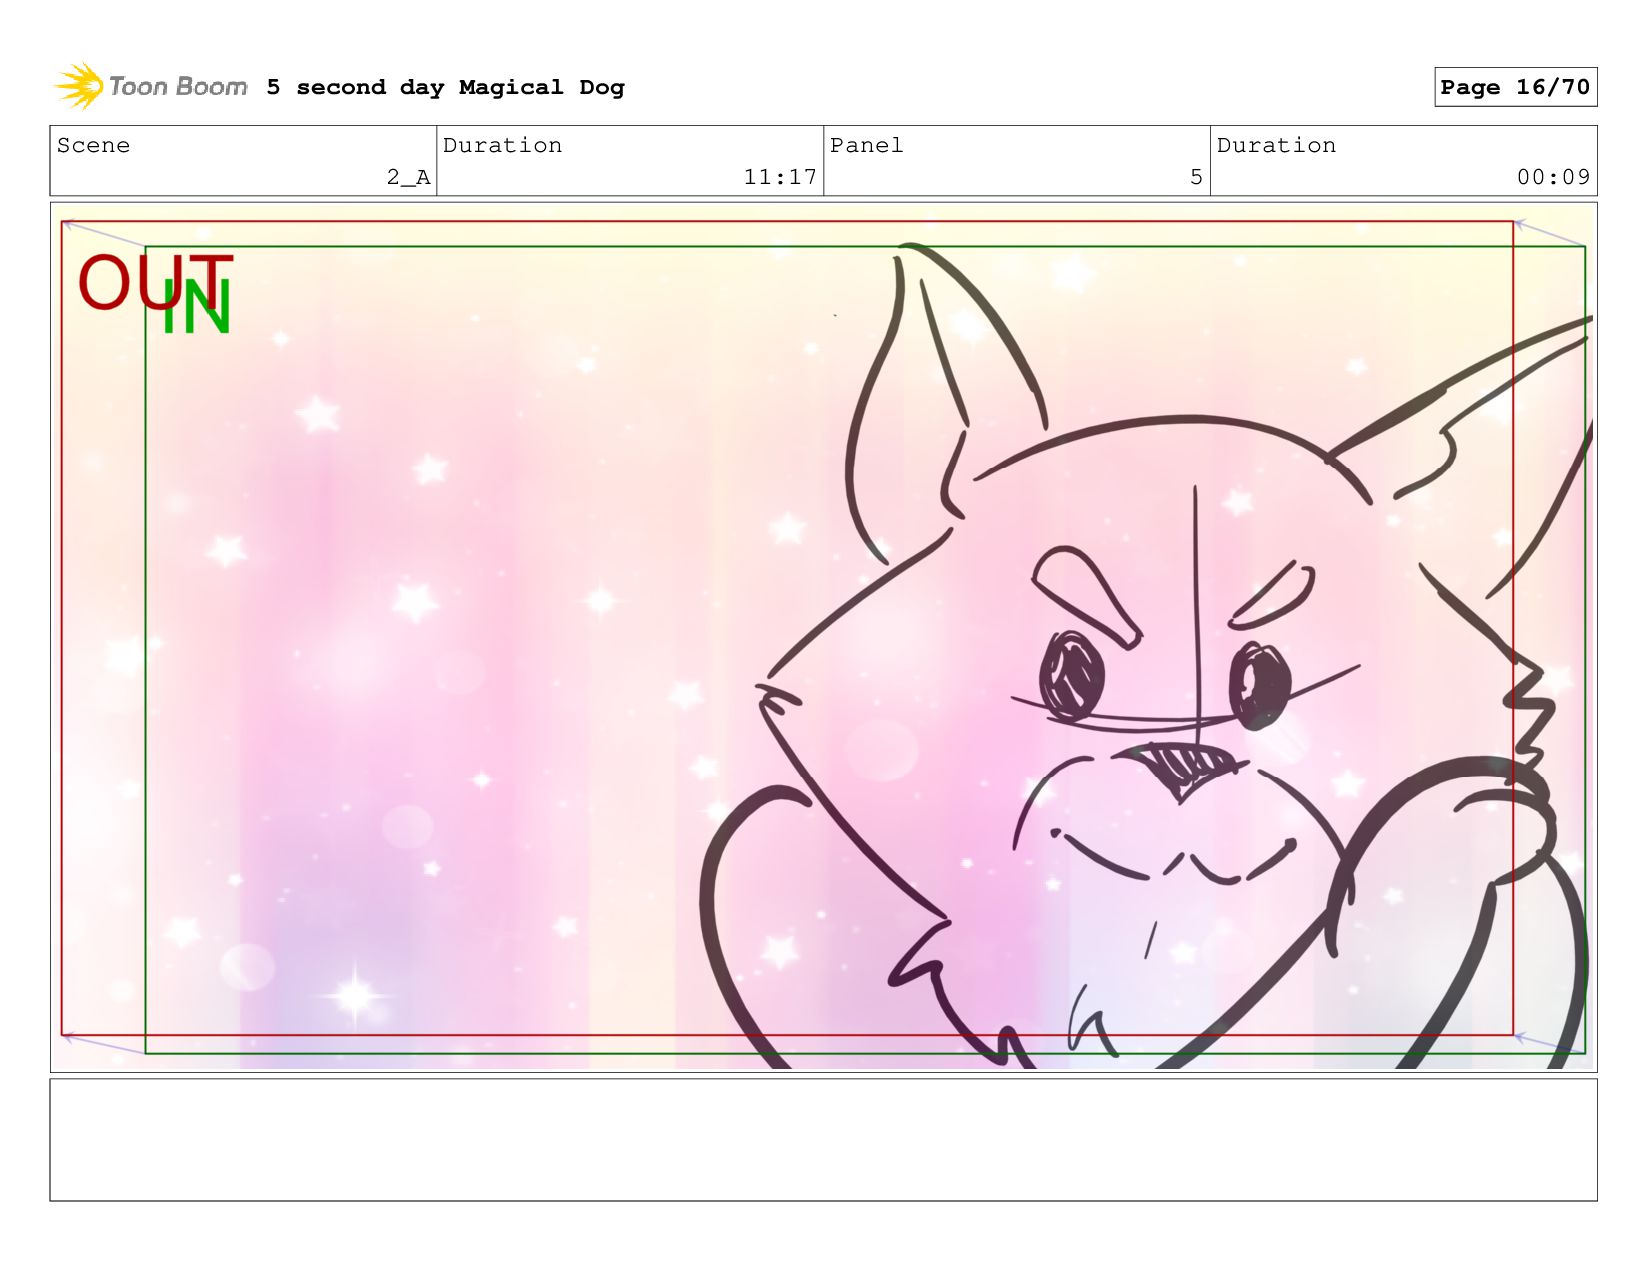The image size is (1648, 1276).
Task: Click the green "IN" camera label
Action: 197,307
